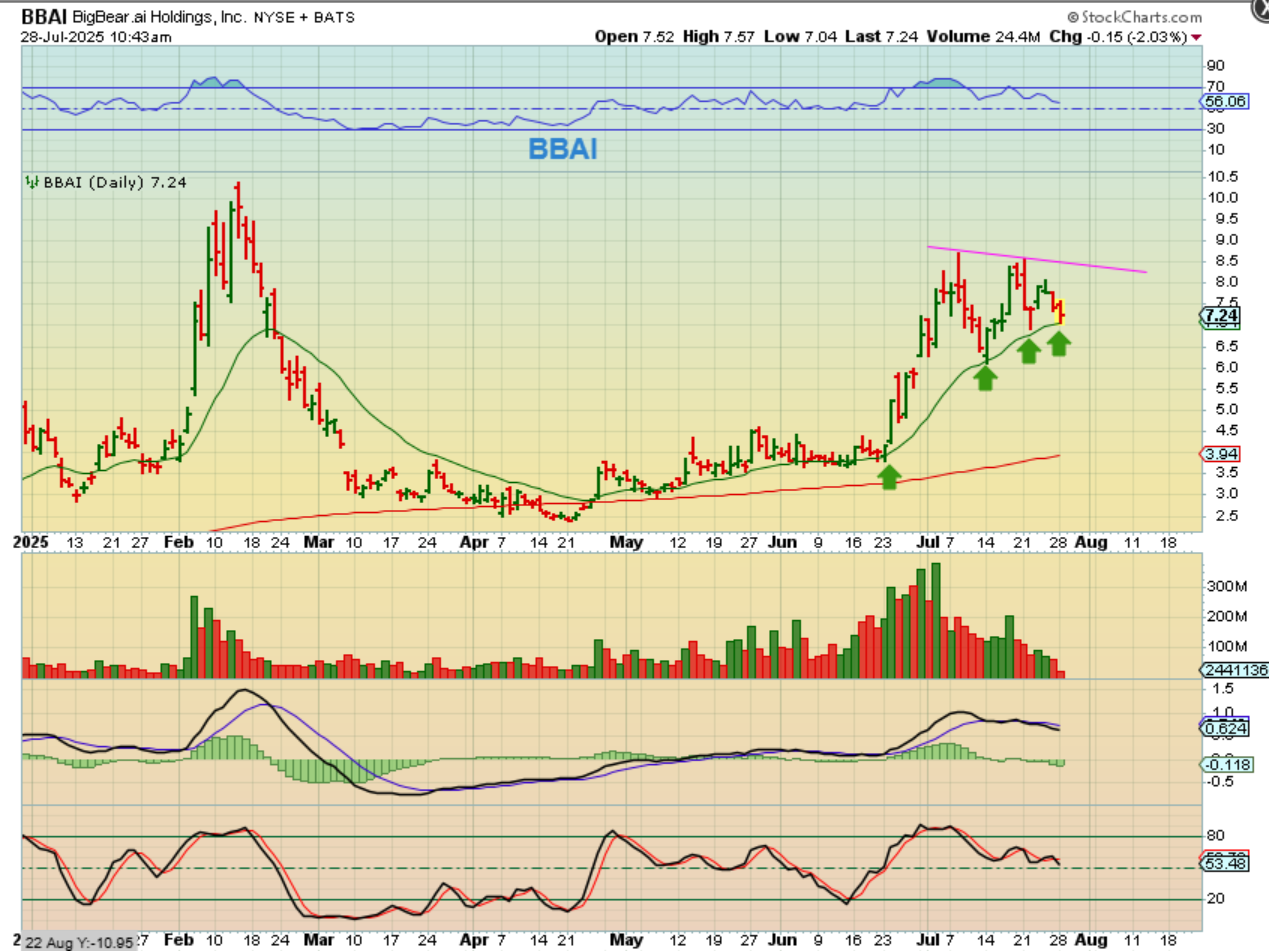Click the Chg -0.15 (-2.03%) value
Screen dimensions: 1269x951
point(1118,37)
